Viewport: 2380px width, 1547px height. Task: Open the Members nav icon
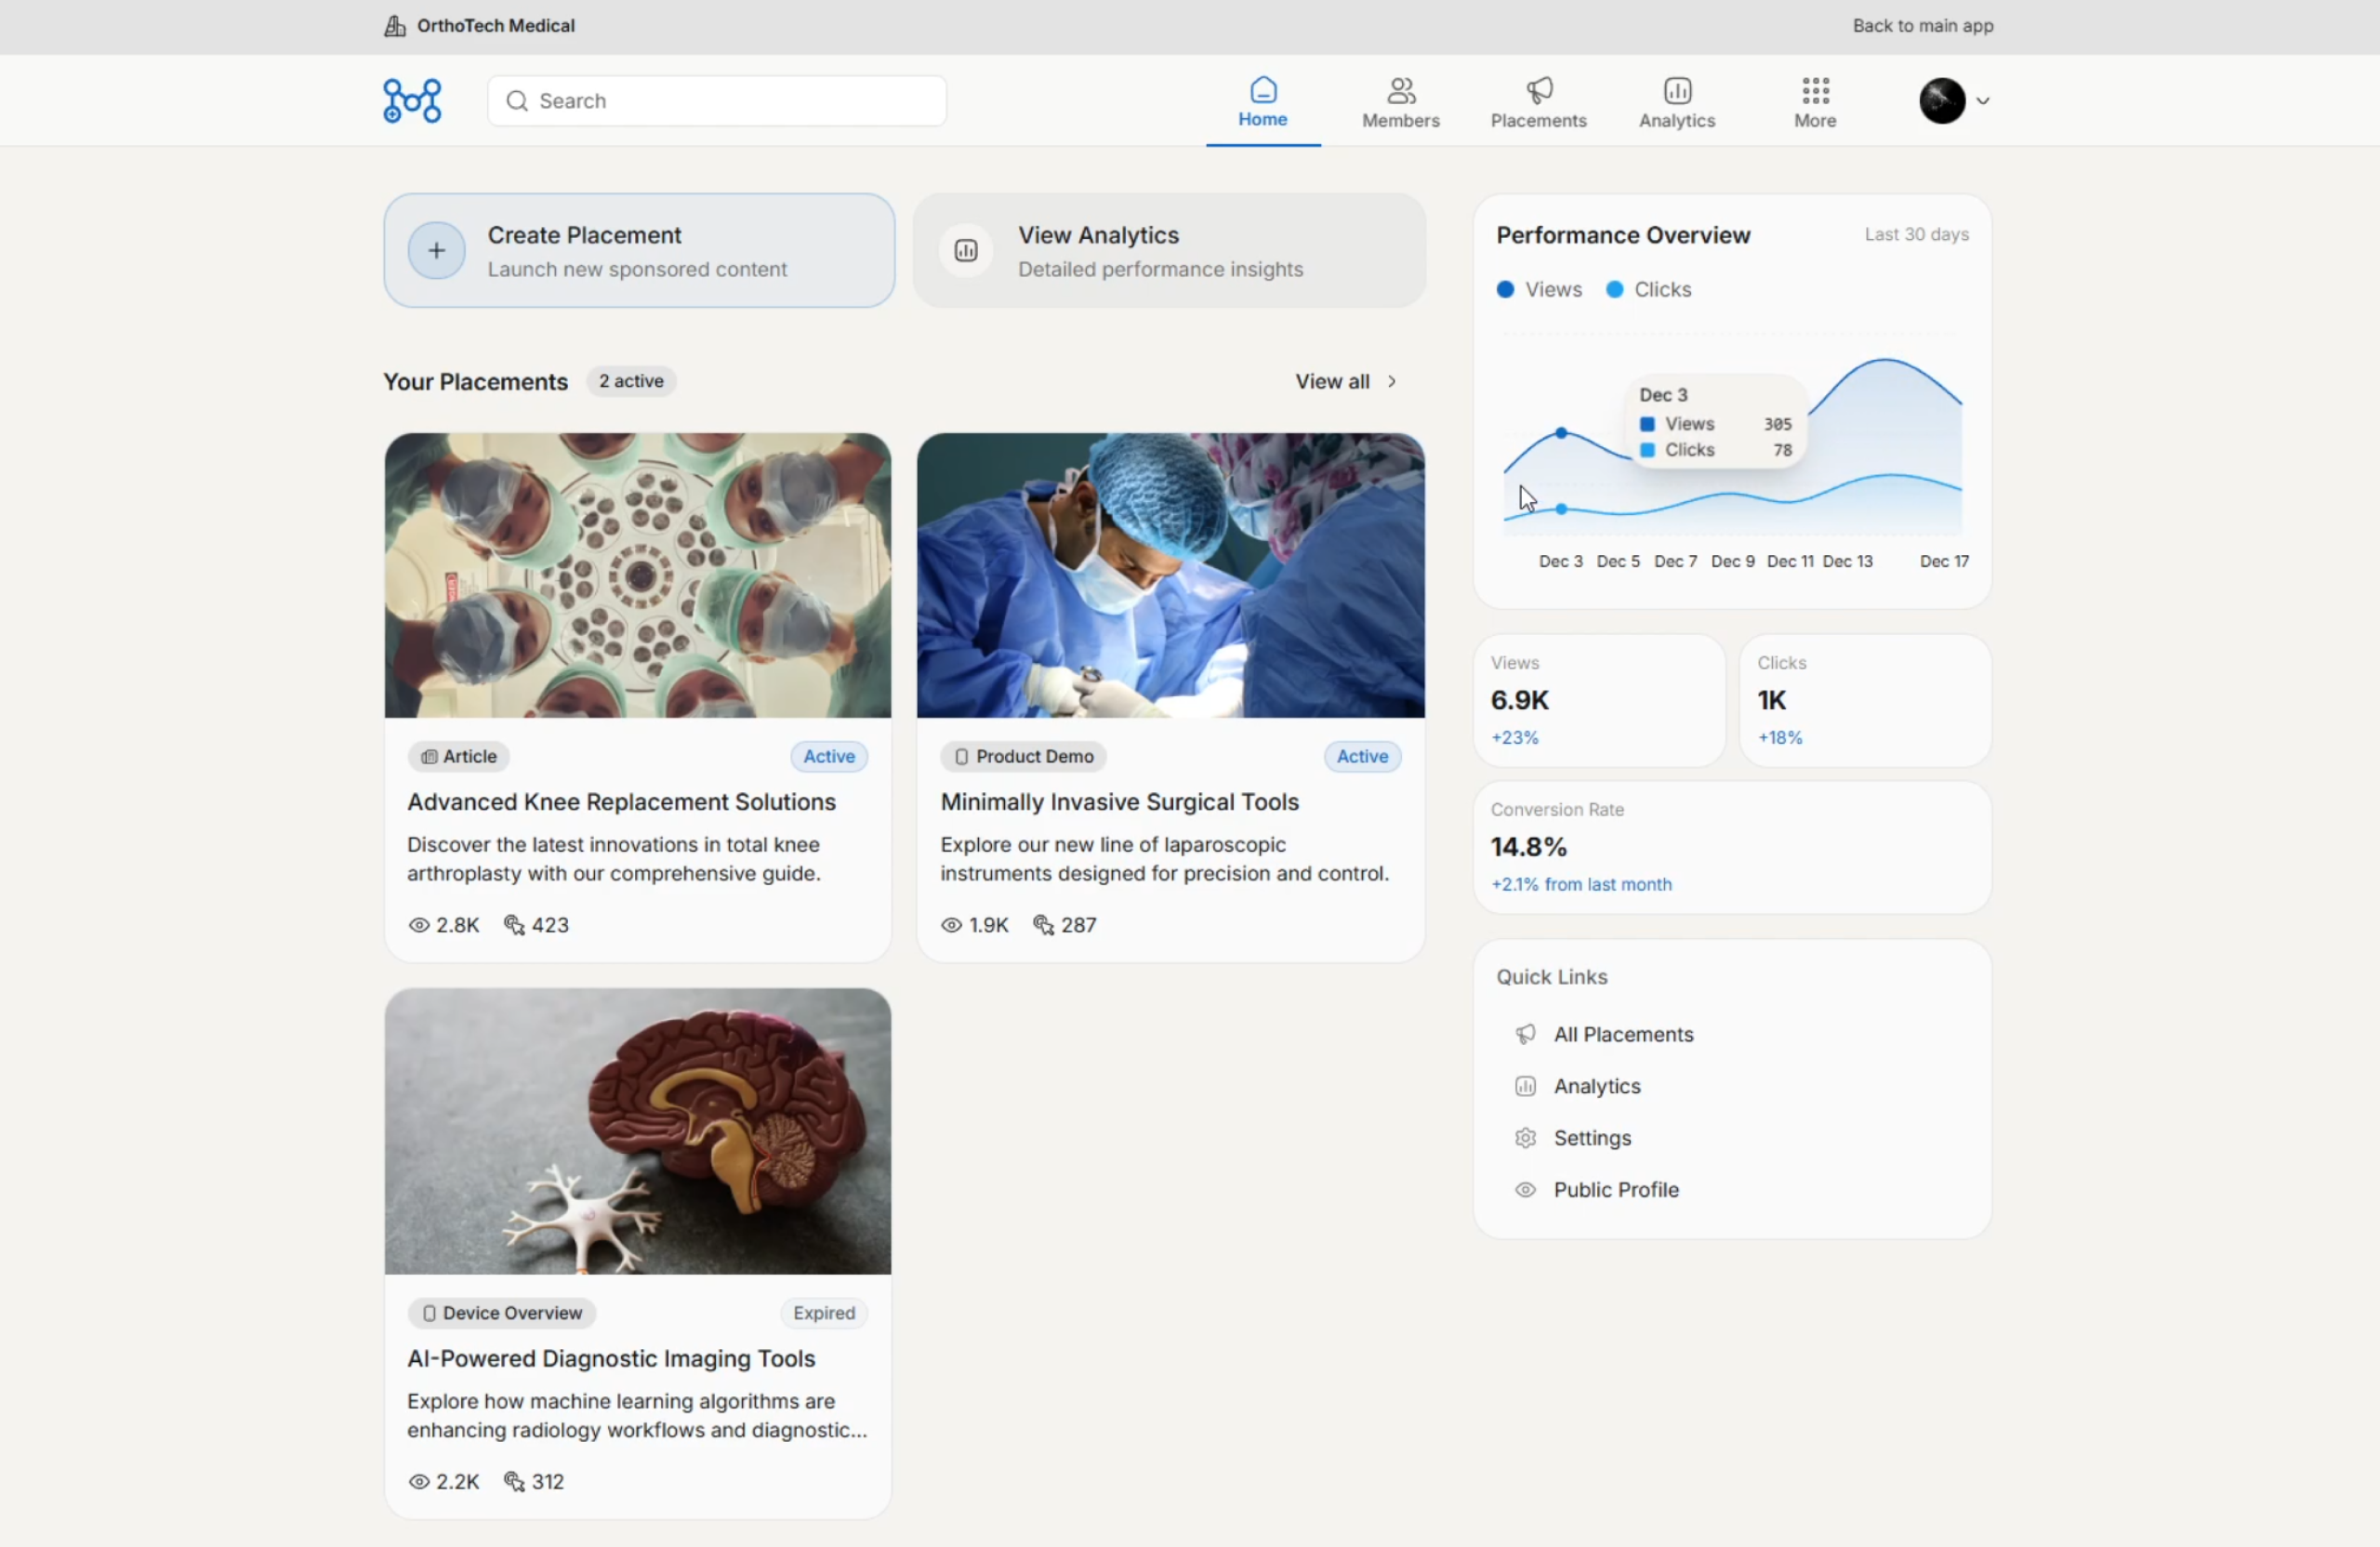1400,91
